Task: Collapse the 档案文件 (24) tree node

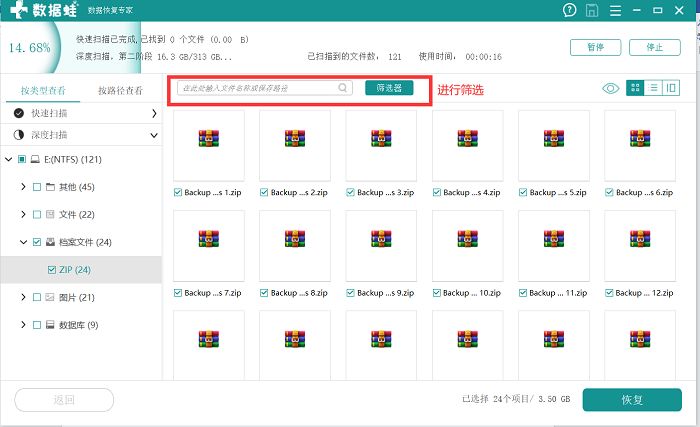Action: coord(23,242)
